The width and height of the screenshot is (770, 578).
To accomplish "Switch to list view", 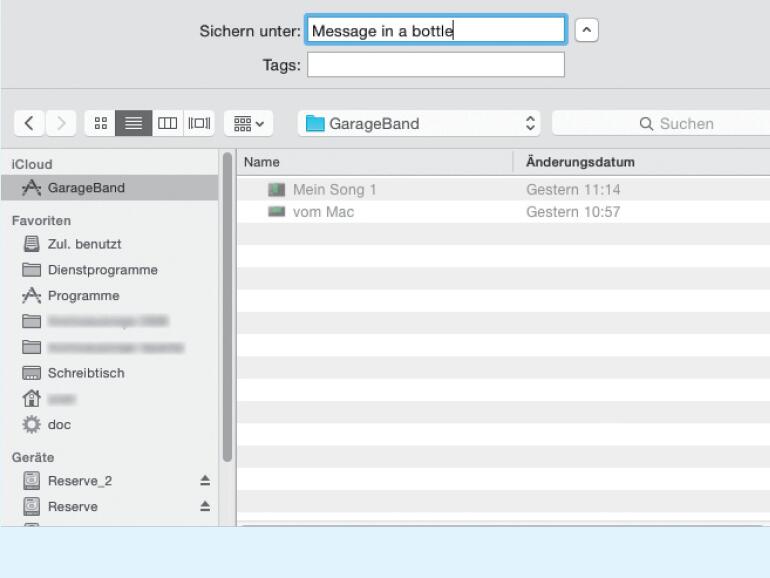I will click(x=134, y=123).
